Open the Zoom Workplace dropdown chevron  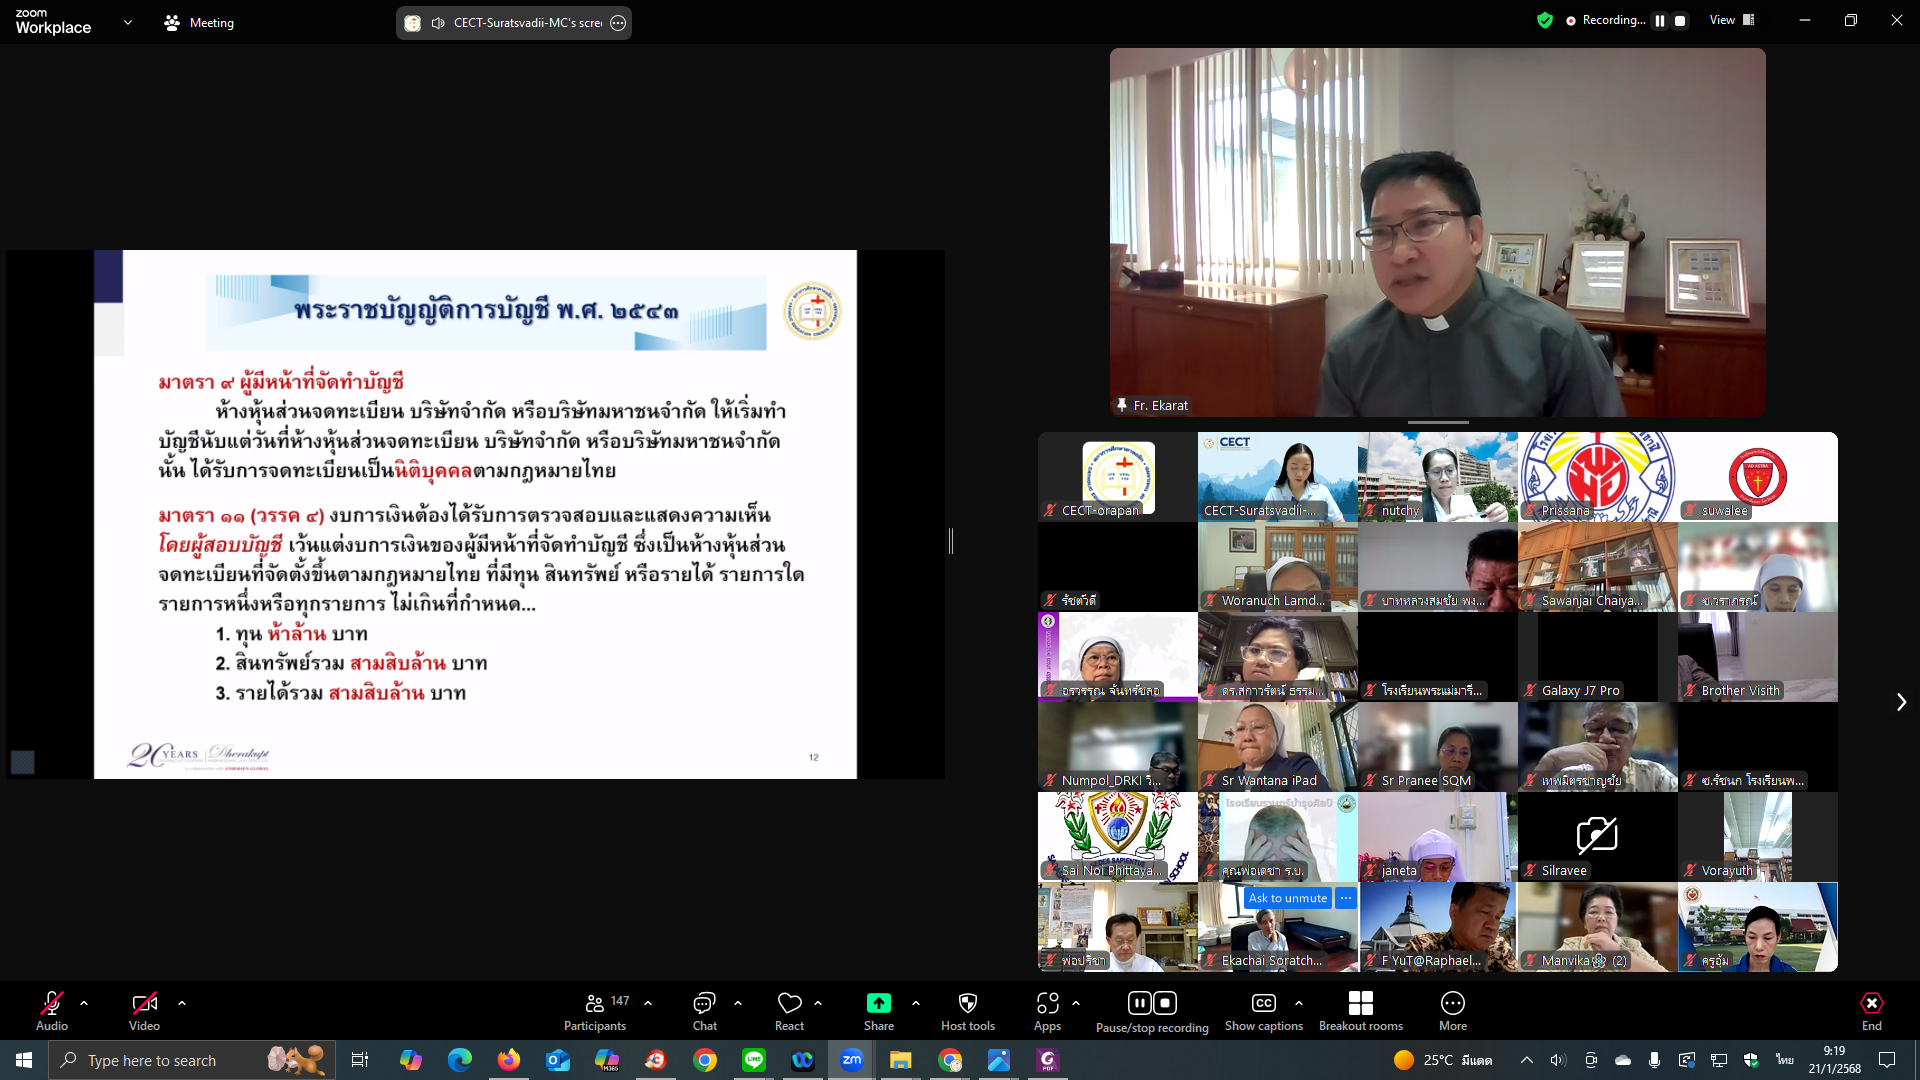tap(127, 22)
